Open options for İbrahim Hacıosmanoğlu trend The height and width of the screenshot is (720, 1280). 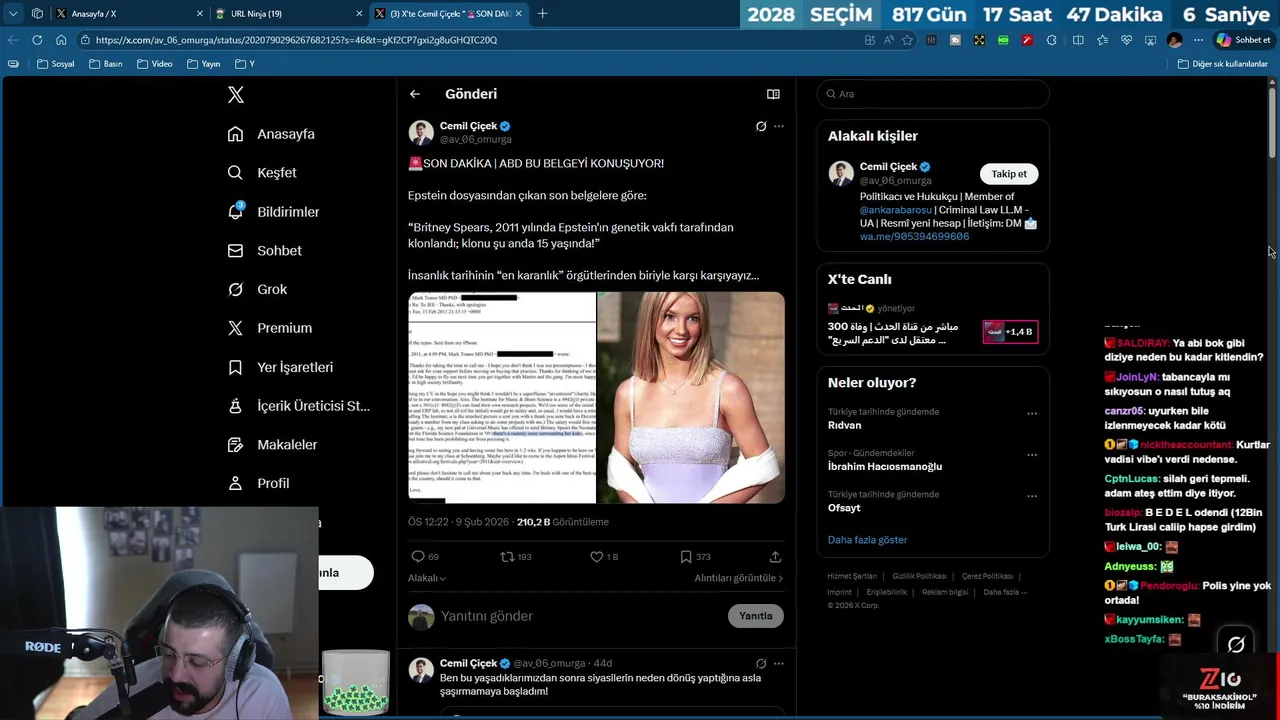[1032, 454]
